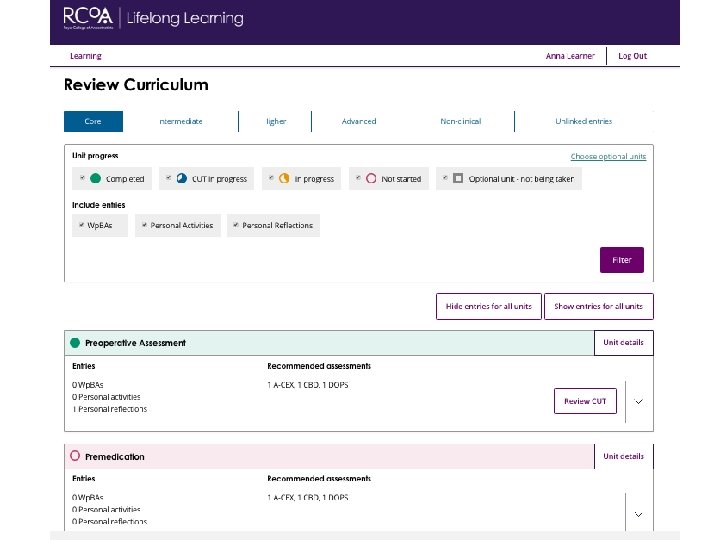Screen dimensions: 720x540
Task: Open the Unlinked entries tab
Action: [584, 121]
